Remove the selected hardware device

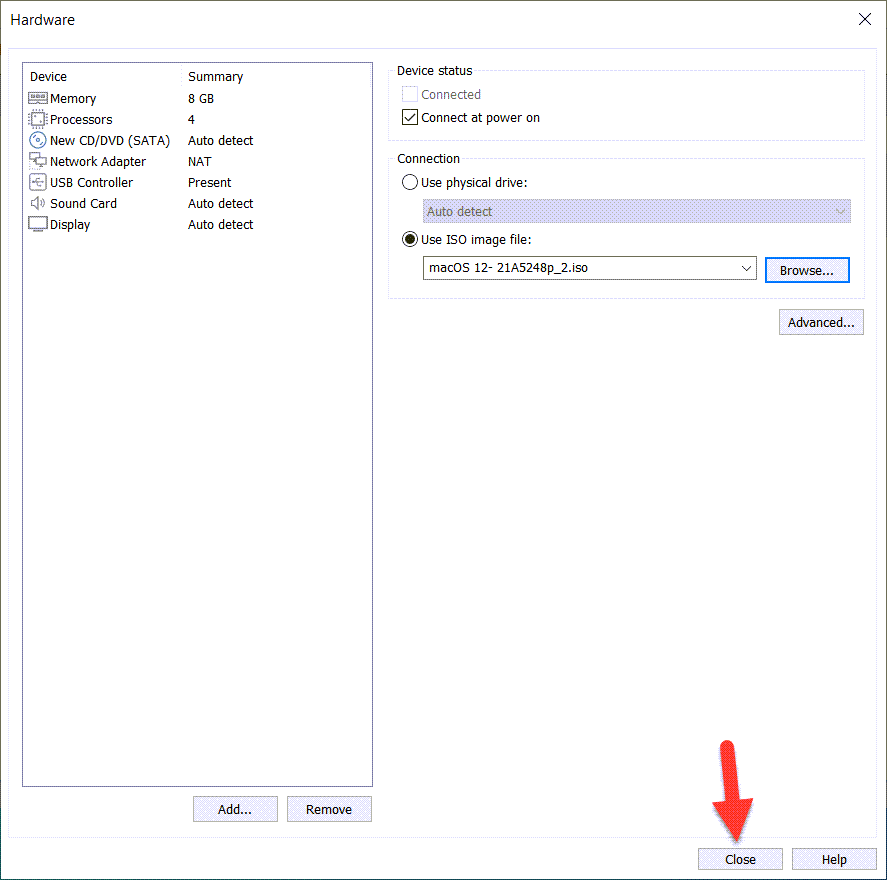(329, 809)
